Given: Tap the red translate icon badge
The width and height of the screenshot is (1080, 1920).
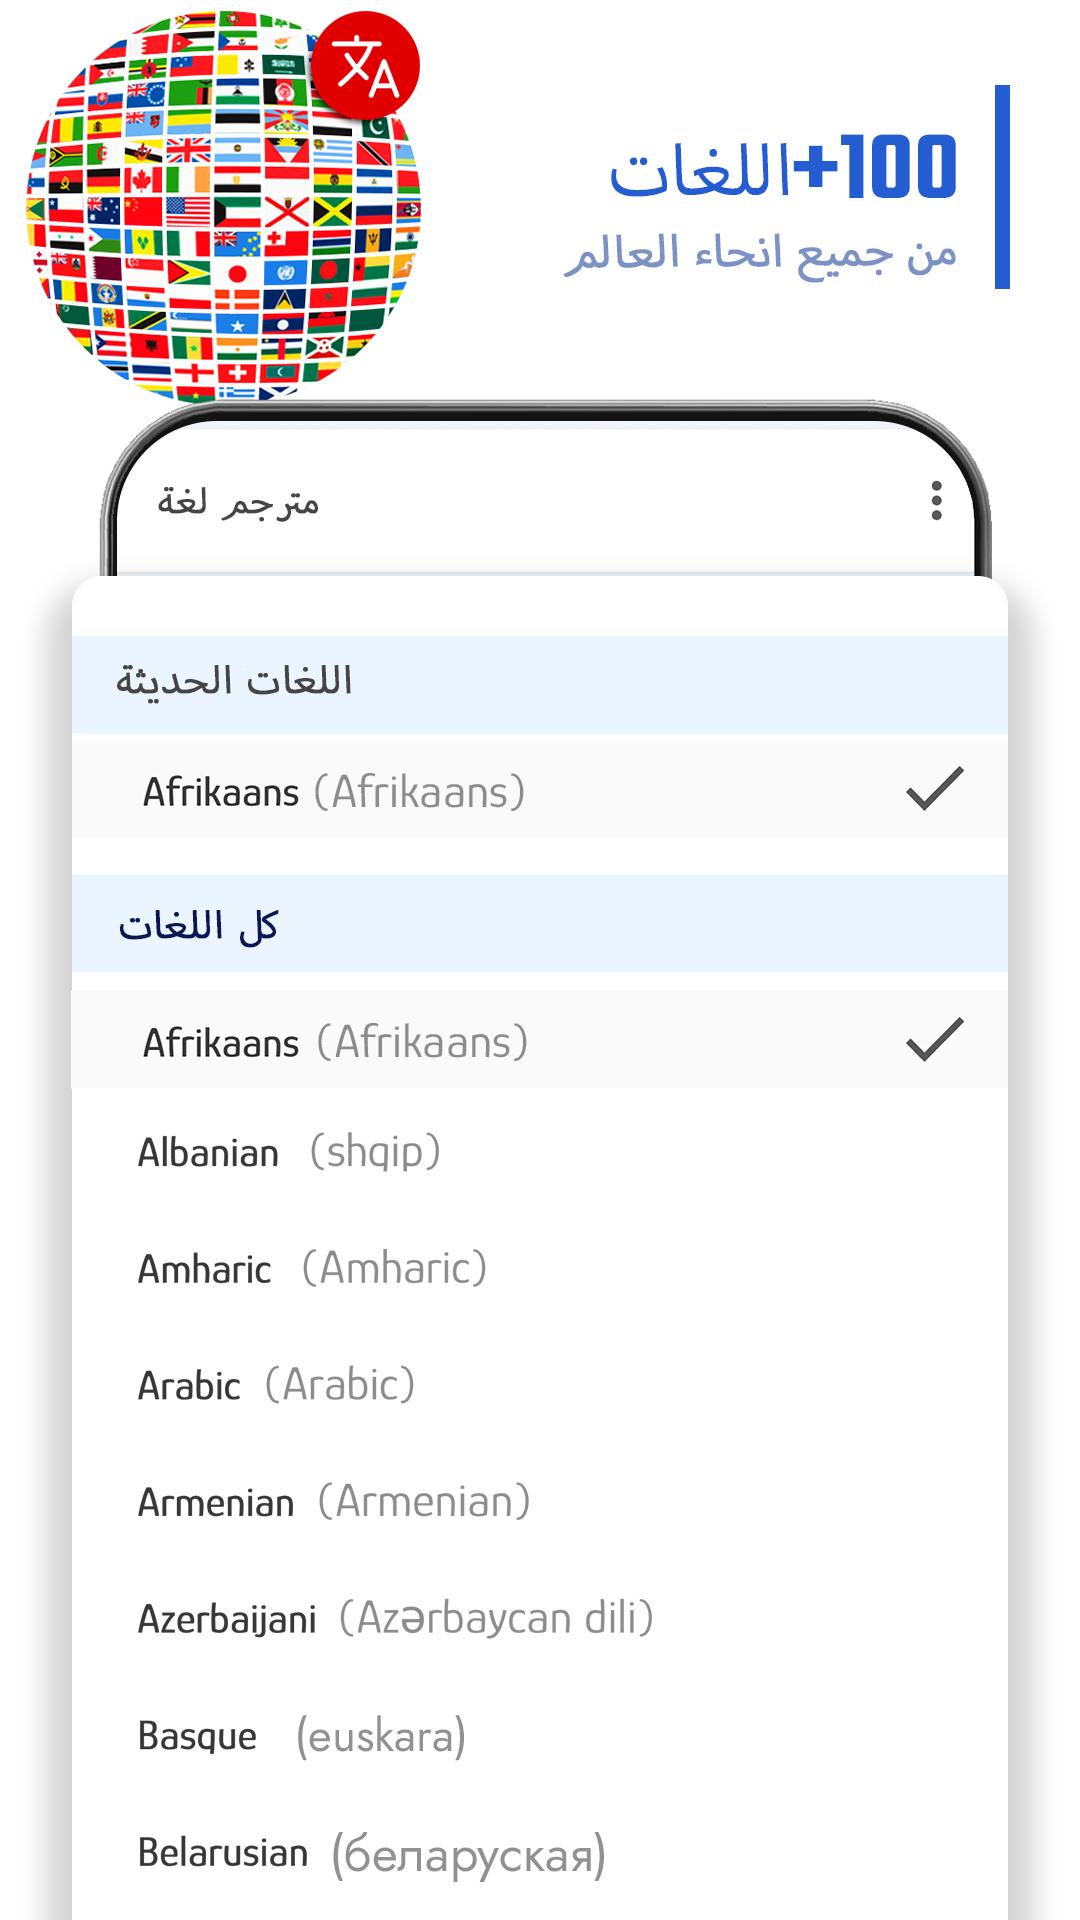Looking at the screenshot, I should click(x=366, y=66).
